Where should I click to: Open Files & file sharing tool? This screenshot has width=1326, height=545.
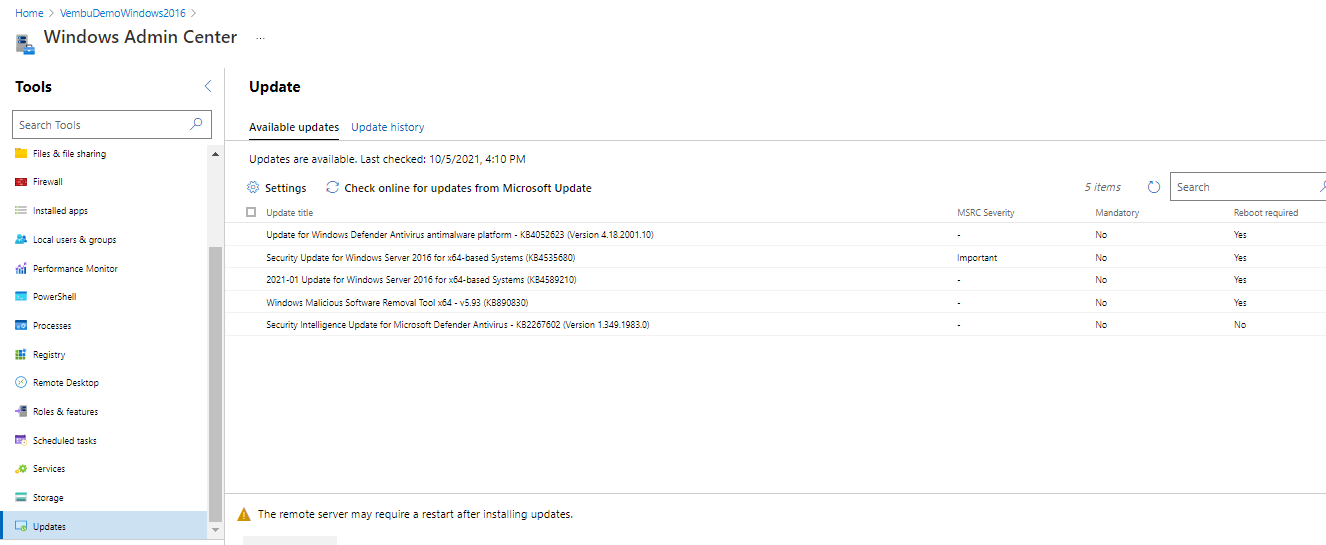(69, 154)
